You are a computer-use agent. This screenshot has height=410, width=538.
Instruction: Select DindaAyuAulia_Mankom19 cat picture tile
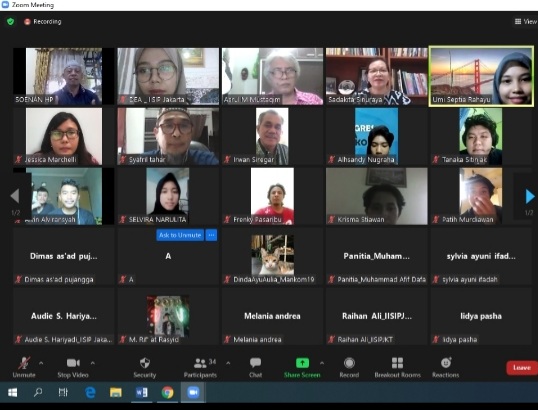coord(272,256)
